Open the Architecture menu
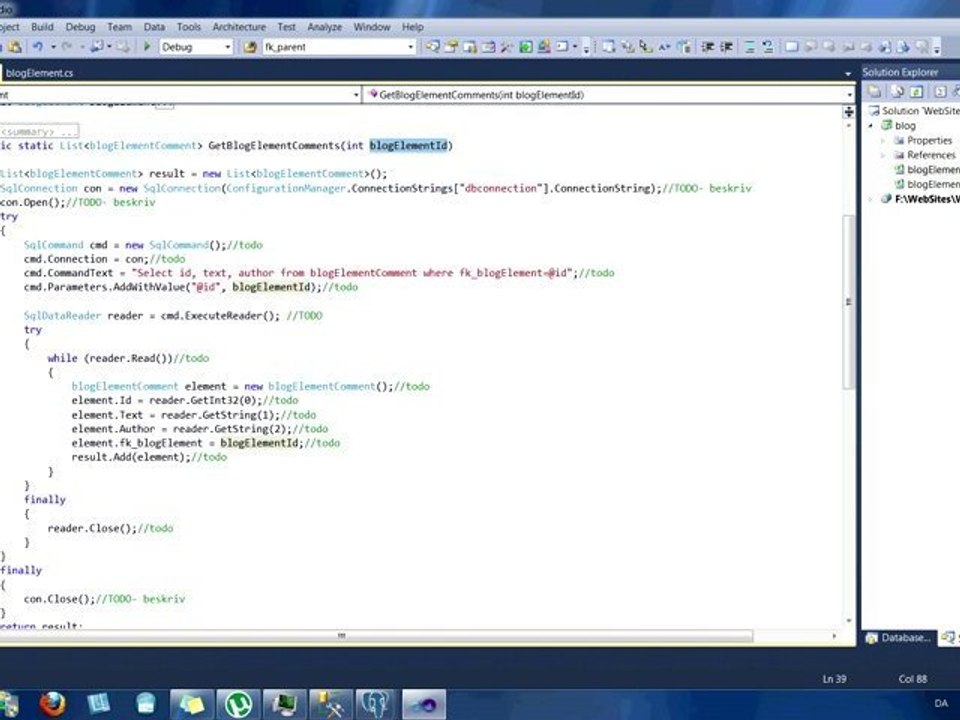 tap(239, 27)
